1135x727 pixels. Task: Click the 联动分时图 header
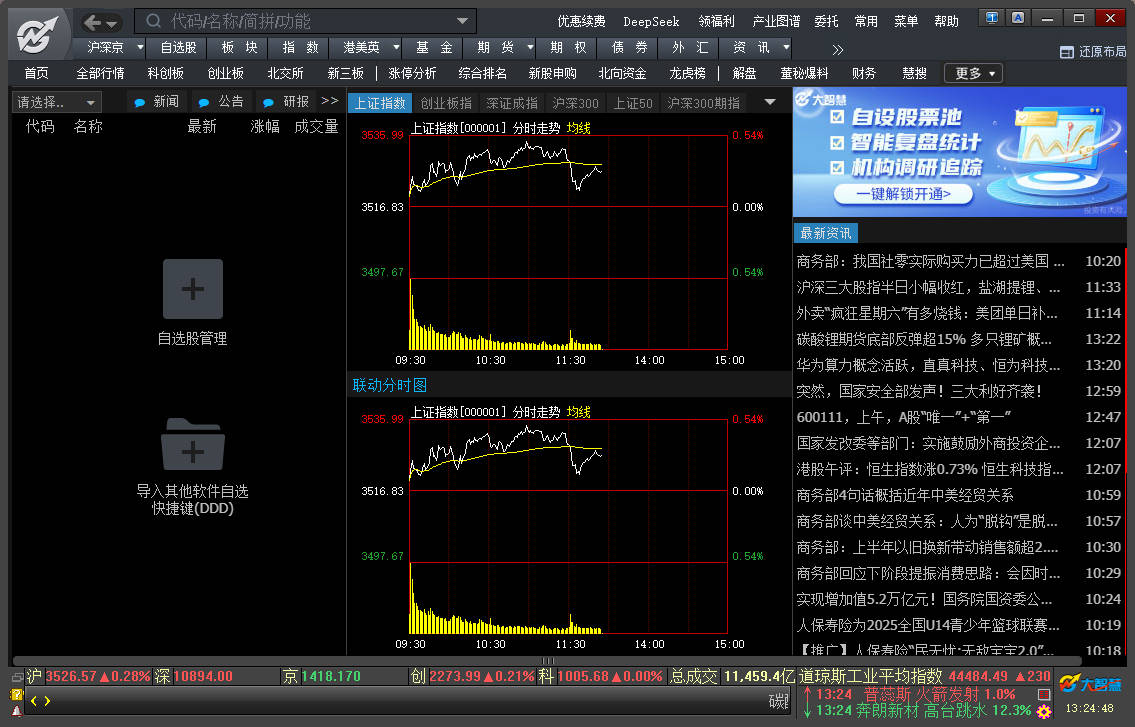pyautogui.click(x=389, y=385)
